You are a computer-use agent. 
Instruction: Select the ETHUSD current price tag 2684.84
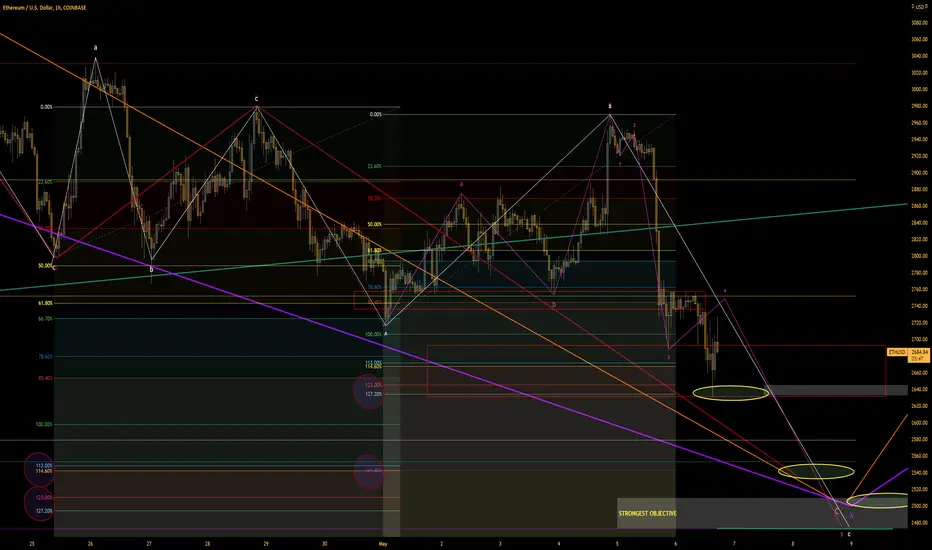pyautogui.click(x=908, y=355)
